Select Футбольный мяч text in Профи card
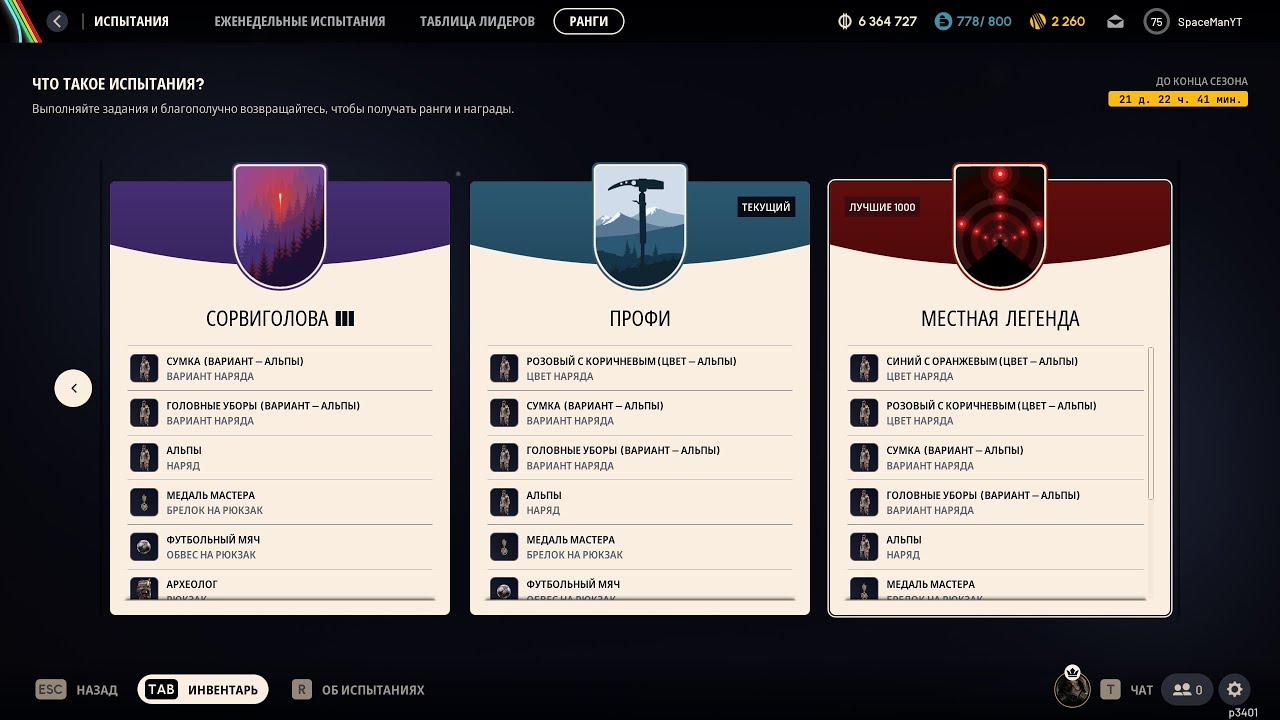This screenshot has height=720, width=1280. point(573,584)
